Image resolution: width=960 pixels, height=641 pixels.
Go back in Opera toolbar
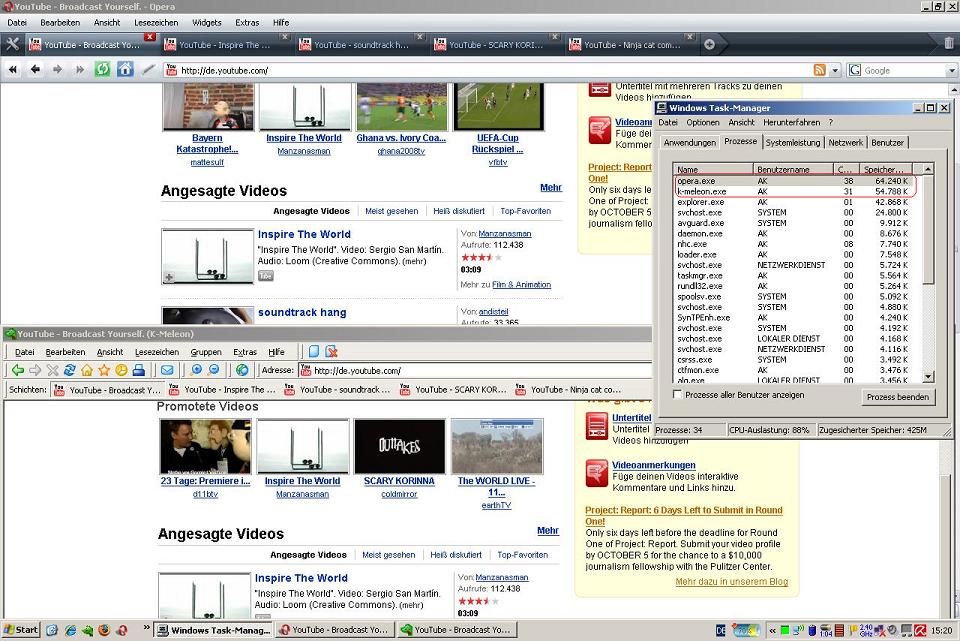click(35, 70)
